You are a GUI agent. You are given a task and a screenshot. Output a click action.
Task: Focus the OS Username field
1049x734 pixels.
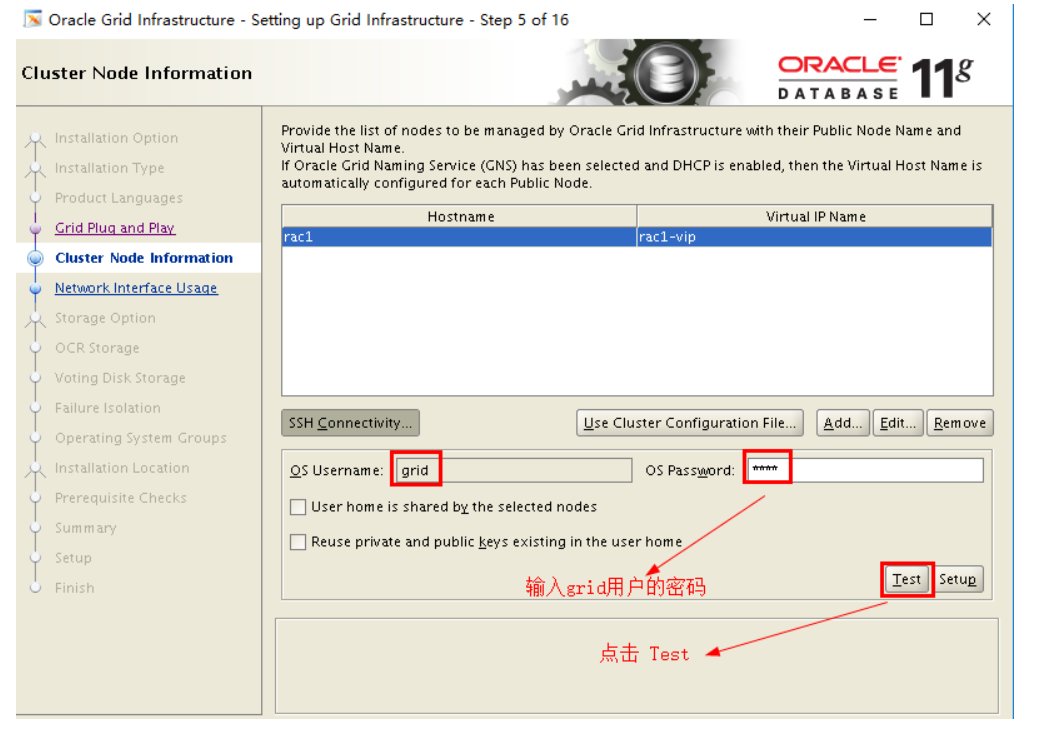513,470
